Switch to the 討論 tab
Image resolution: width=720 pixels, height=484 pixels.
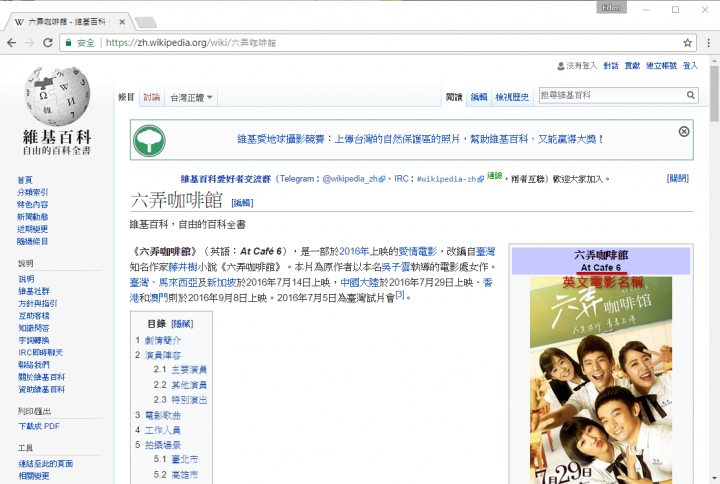pyautogui.click(x=152, y=97)
